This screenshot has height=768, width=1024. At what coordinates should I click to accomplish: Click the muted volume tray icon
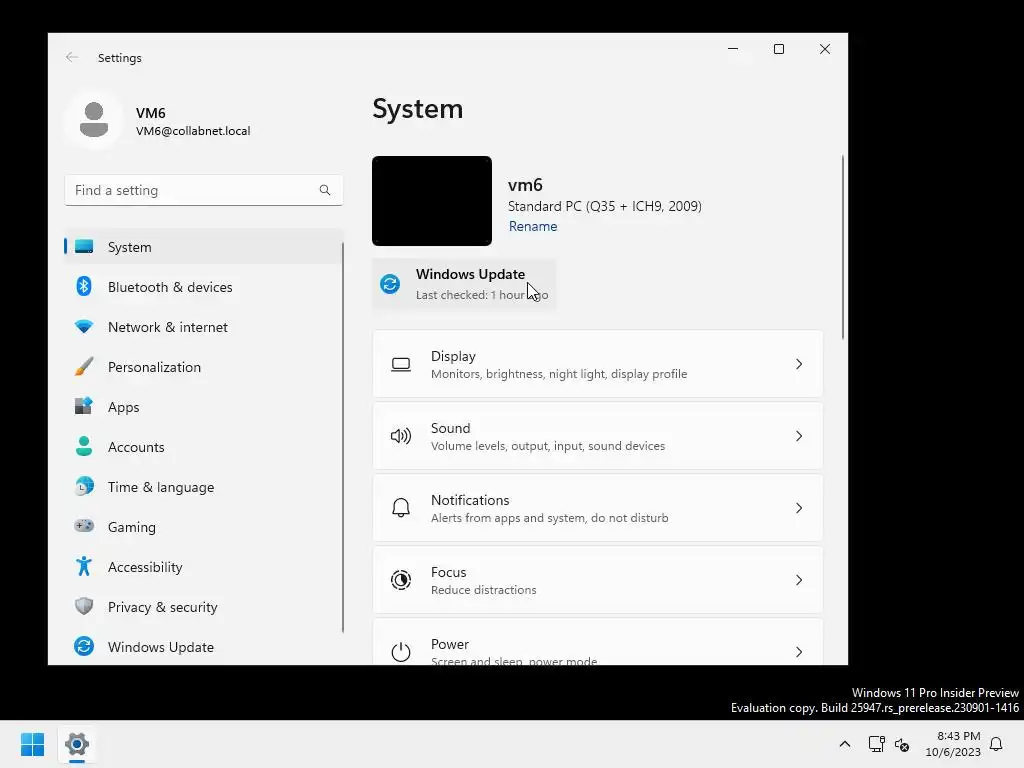click(x=902, y=744)
